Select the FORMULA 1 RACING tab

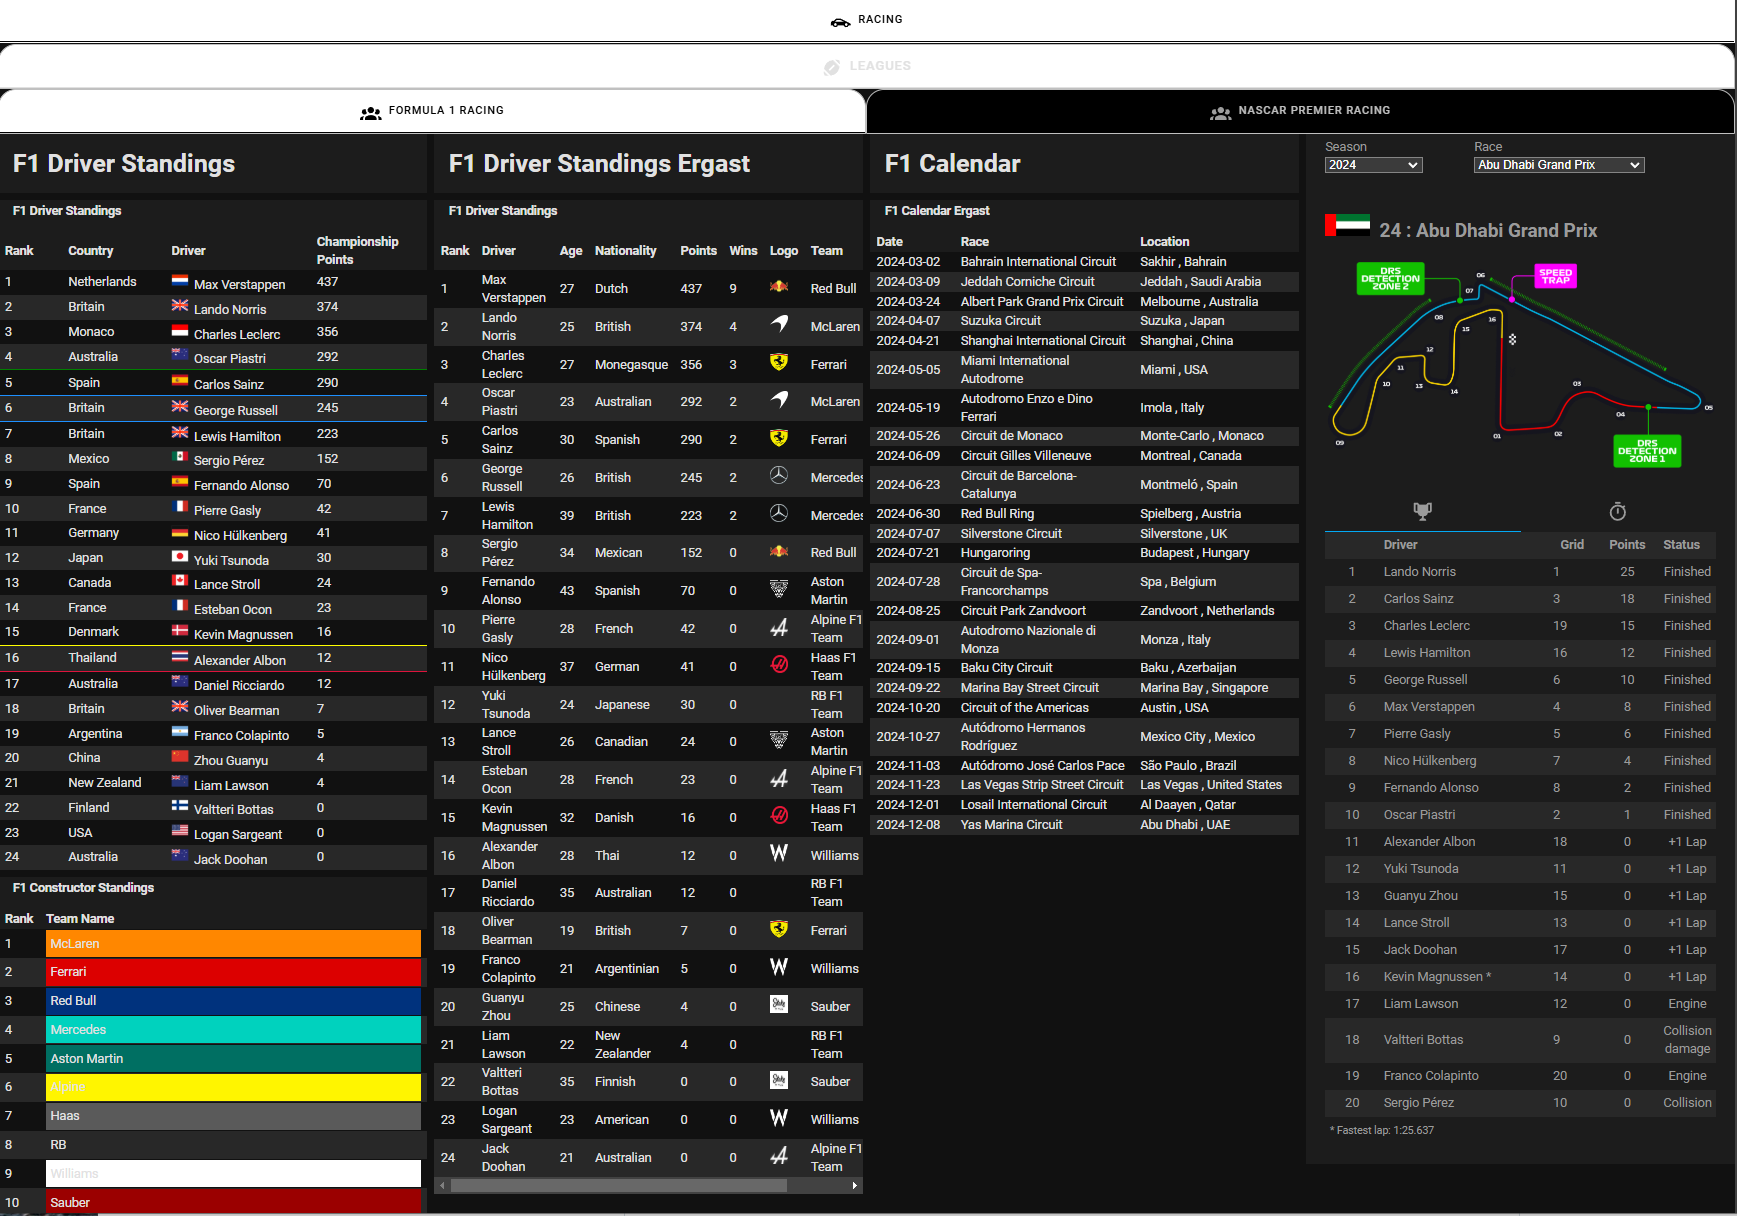(x=432, y=111)
